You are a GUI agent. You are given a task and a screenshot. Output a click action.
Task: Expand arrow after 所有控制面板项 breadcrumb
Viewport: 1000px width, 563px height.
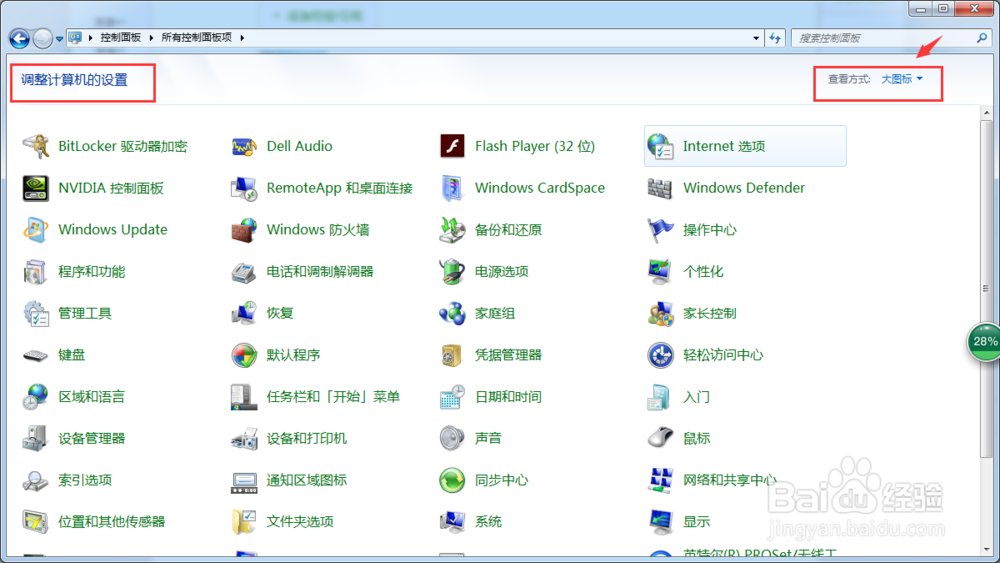(242, 38)
